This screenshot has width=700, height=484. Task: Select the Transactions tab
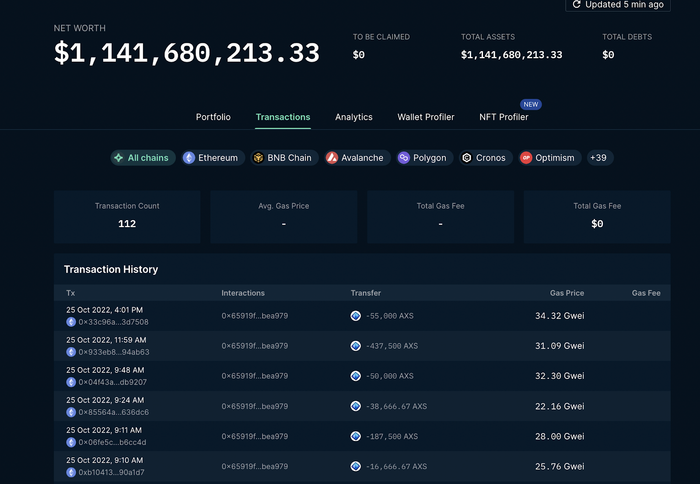point(283,117)
